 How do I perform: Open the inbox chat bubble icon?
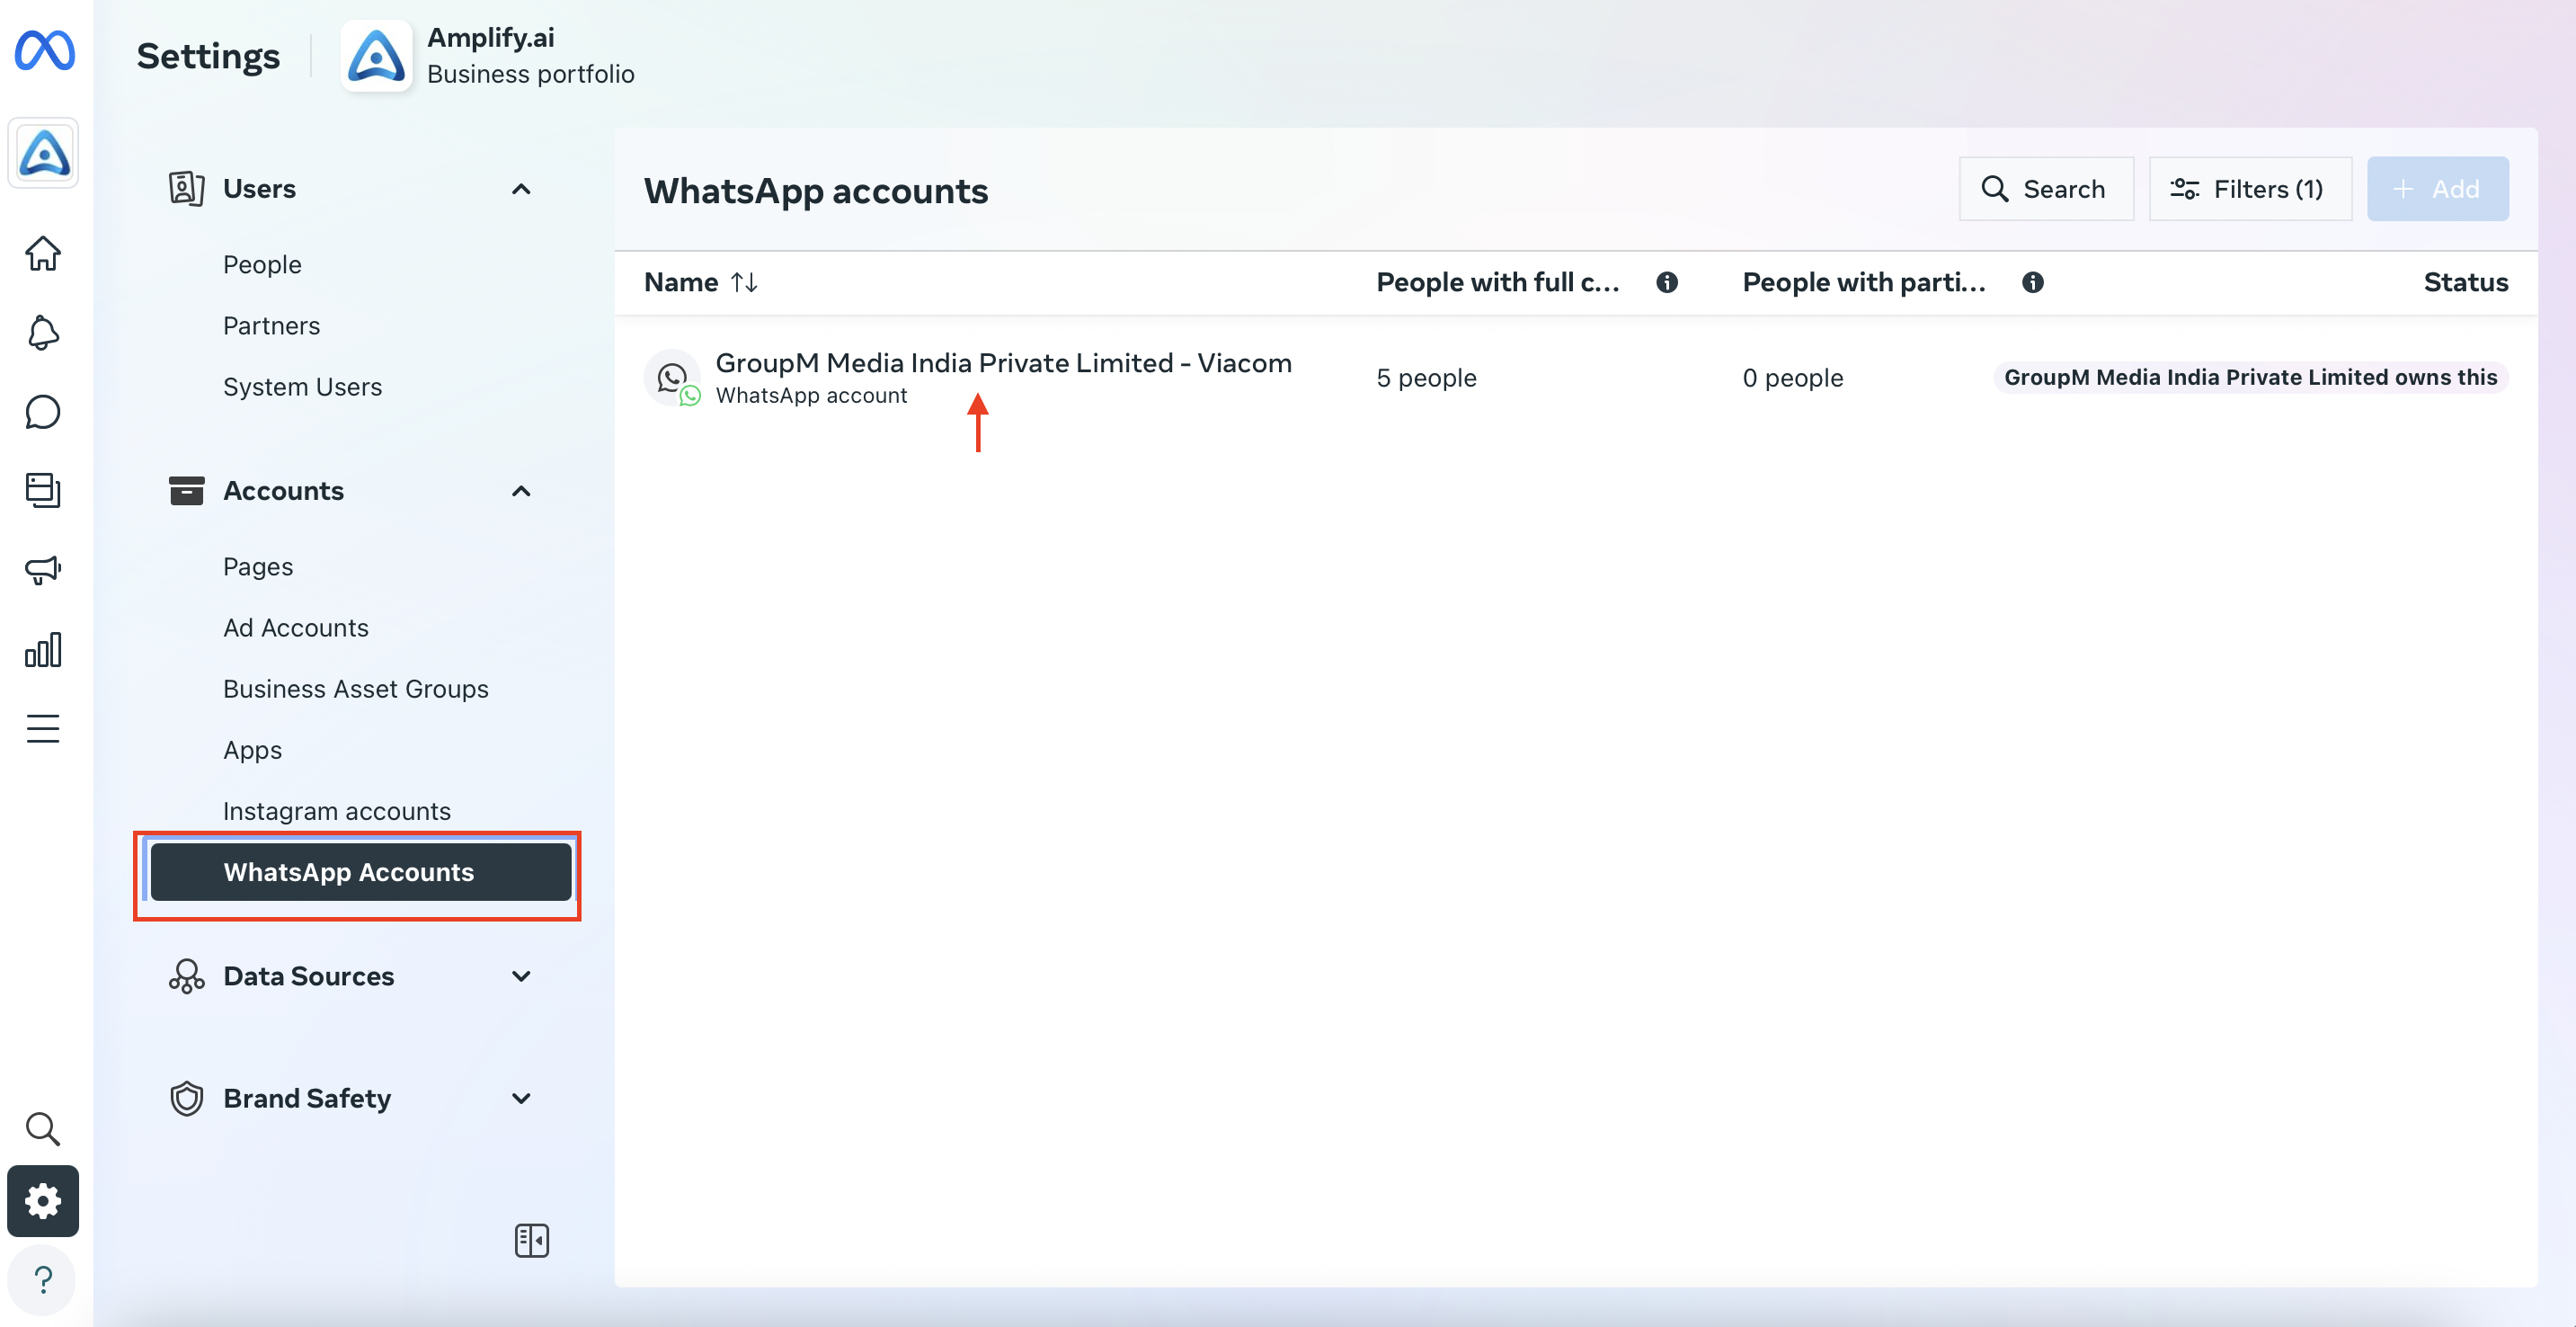(43, 412)
